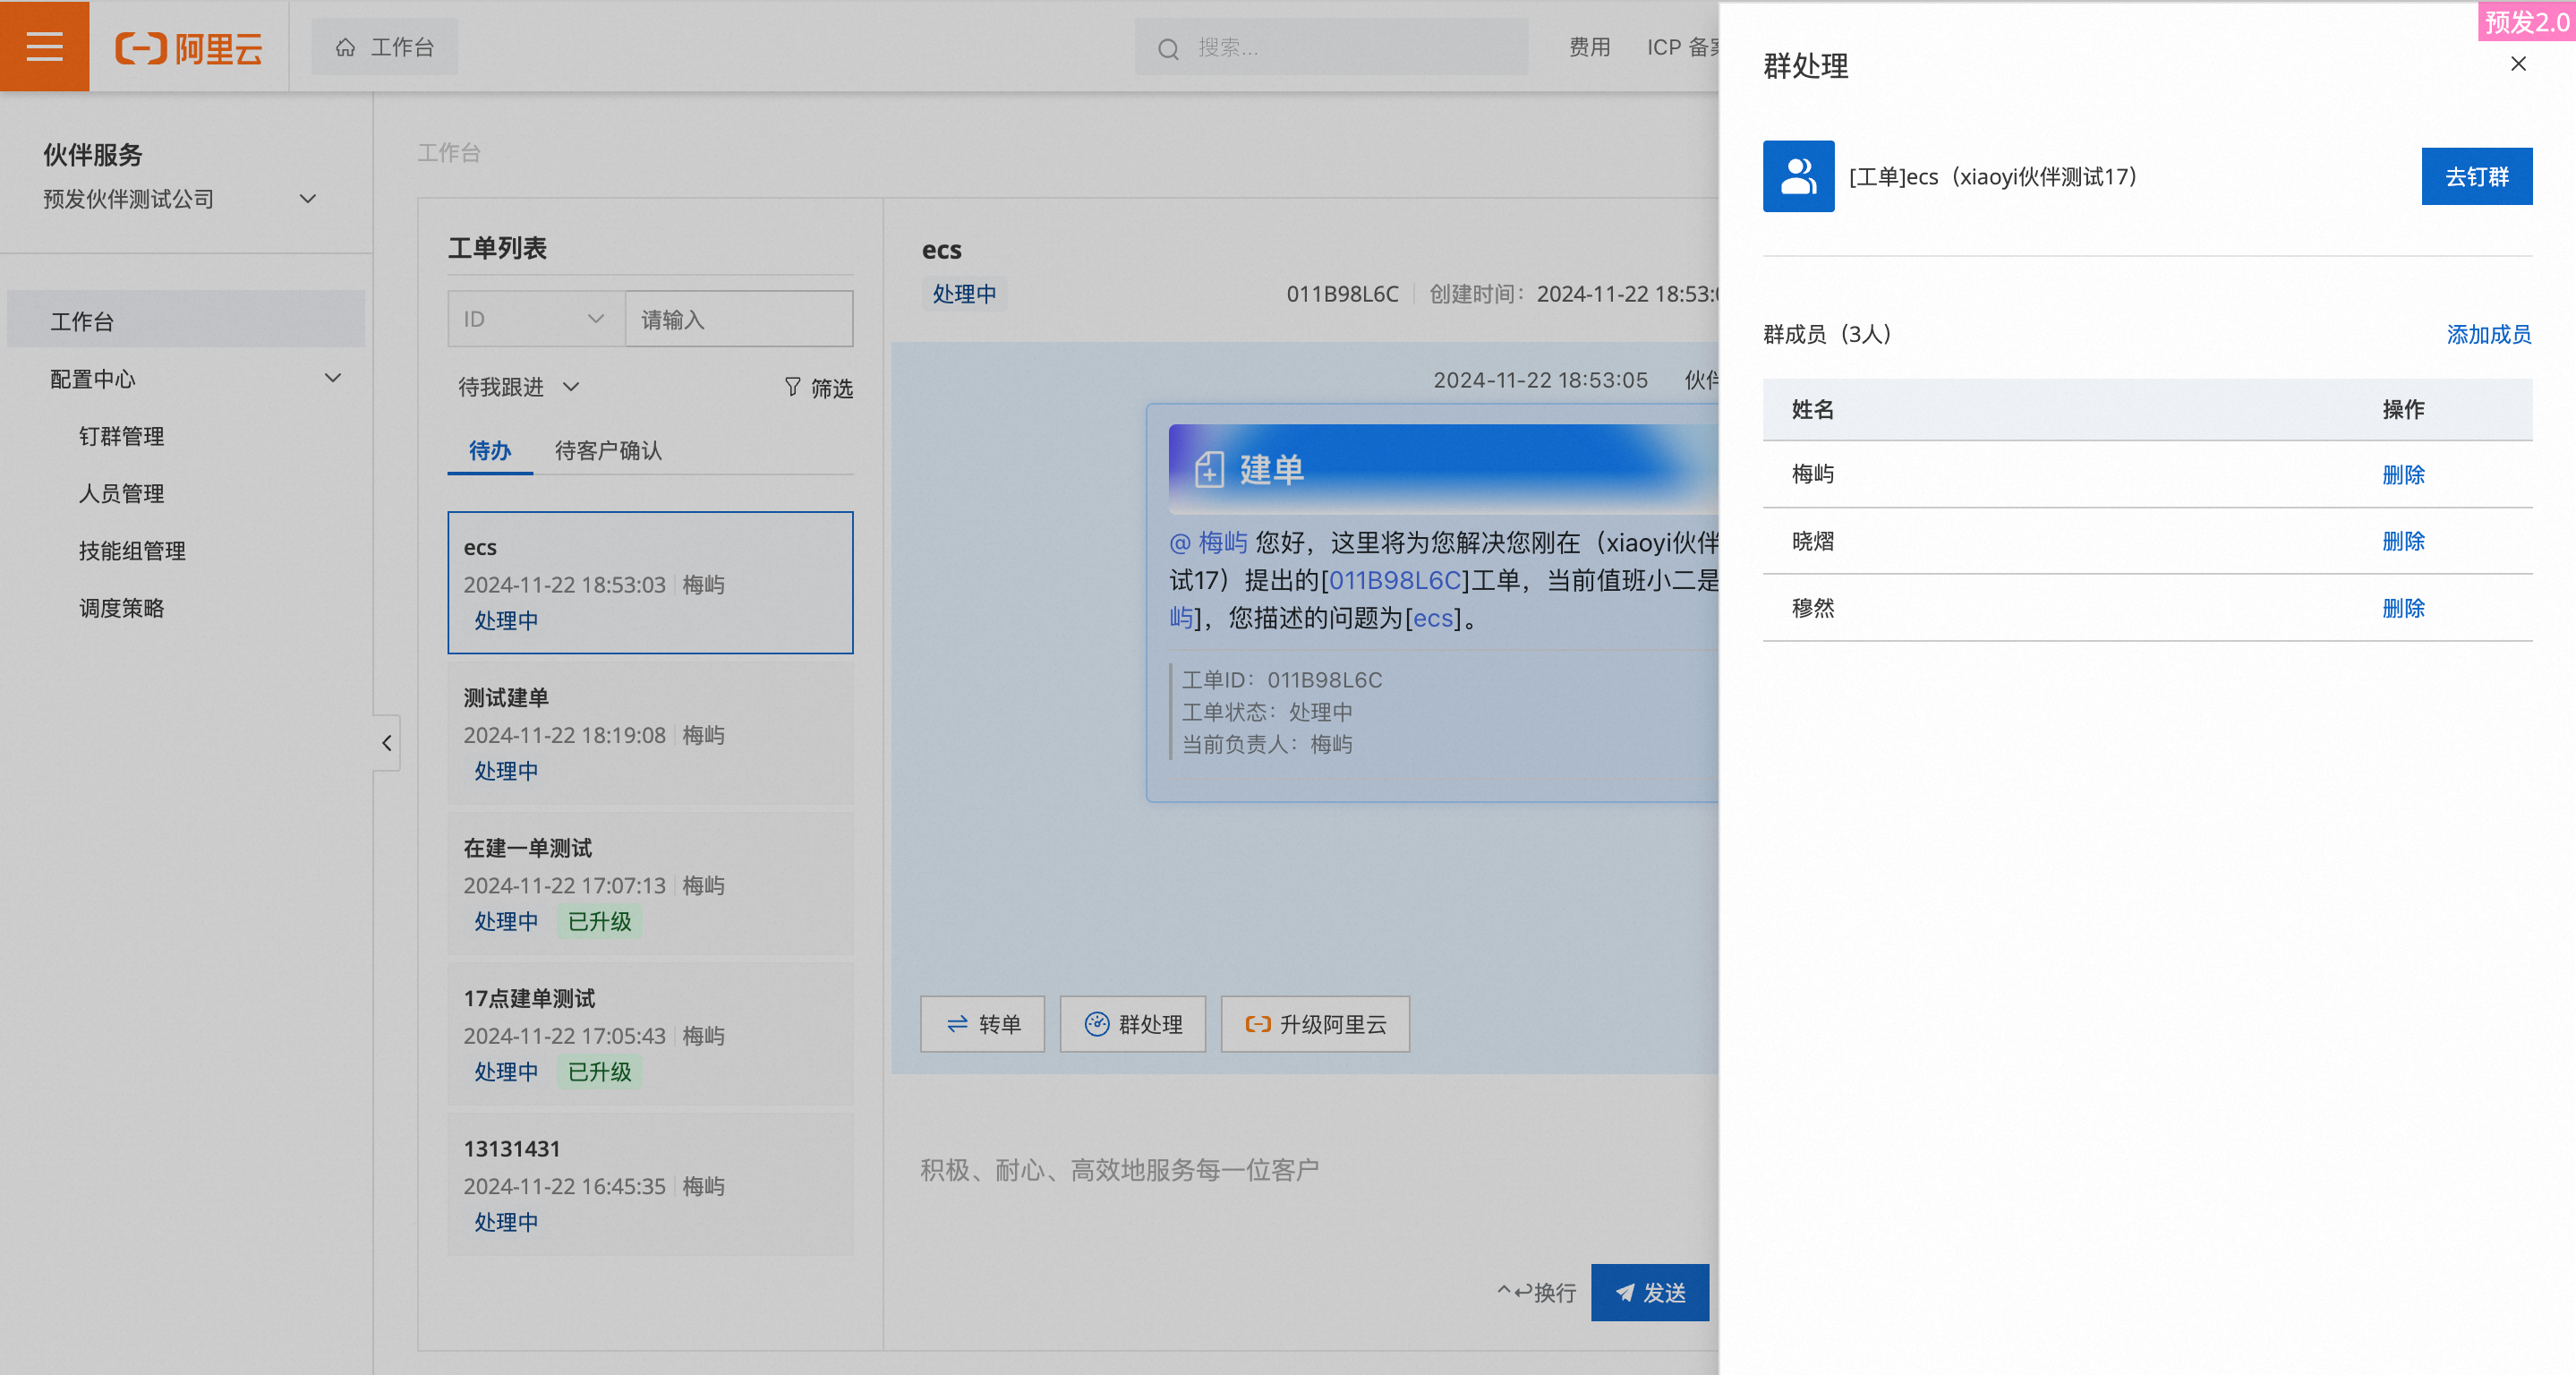Open the hamburger menu icon
Screen dimensions: 2576x1375
tap(44, 46)
